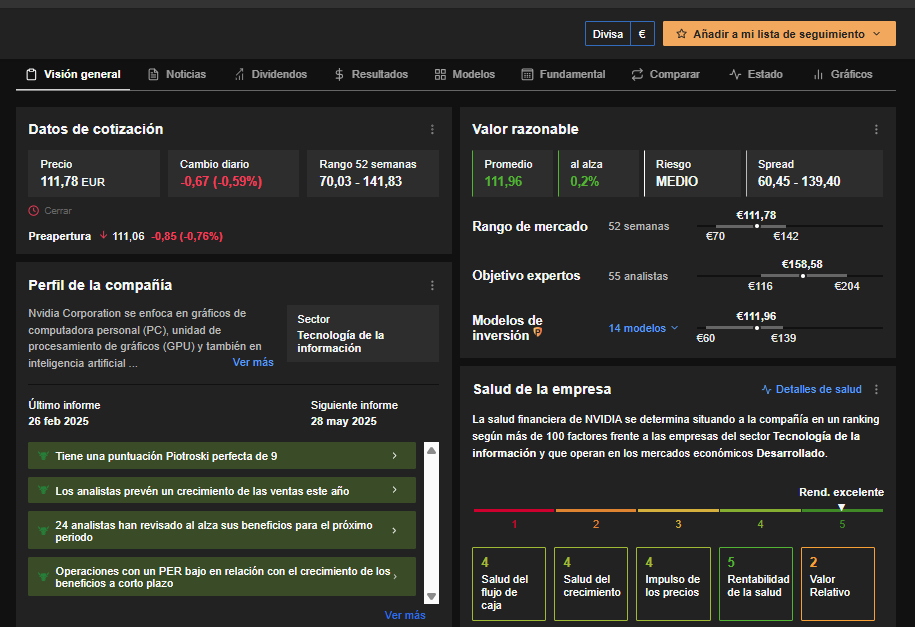Image resolution: width=915 pixels, height=627 pixels.
Task: Click the Objetivo expertos range slider
Action: click(790, 276)
